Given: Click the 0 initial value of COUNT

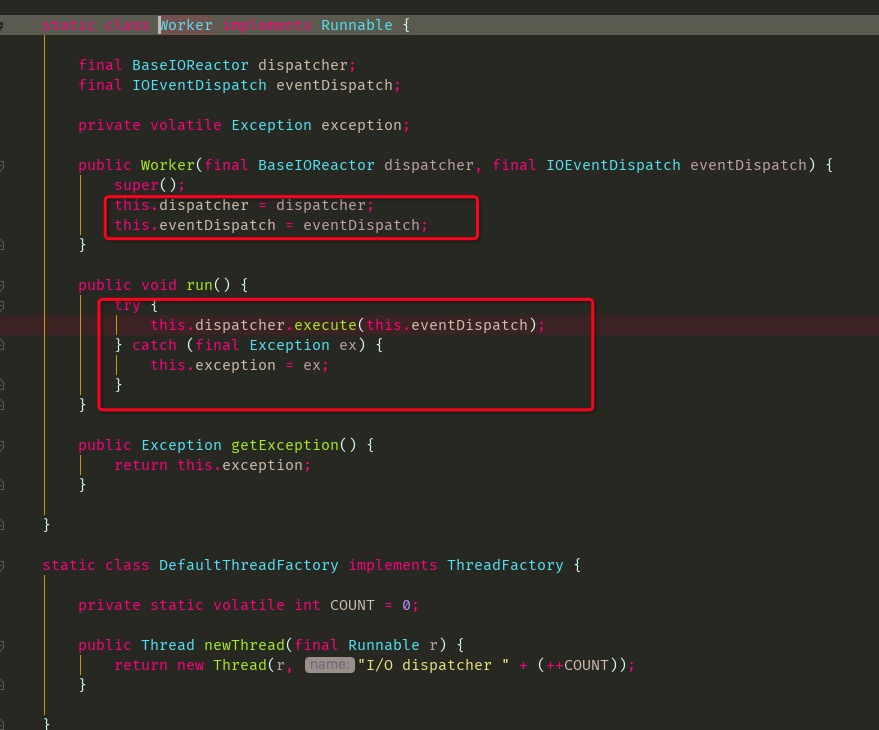Looking at the screenshot, I should point(406,606).
